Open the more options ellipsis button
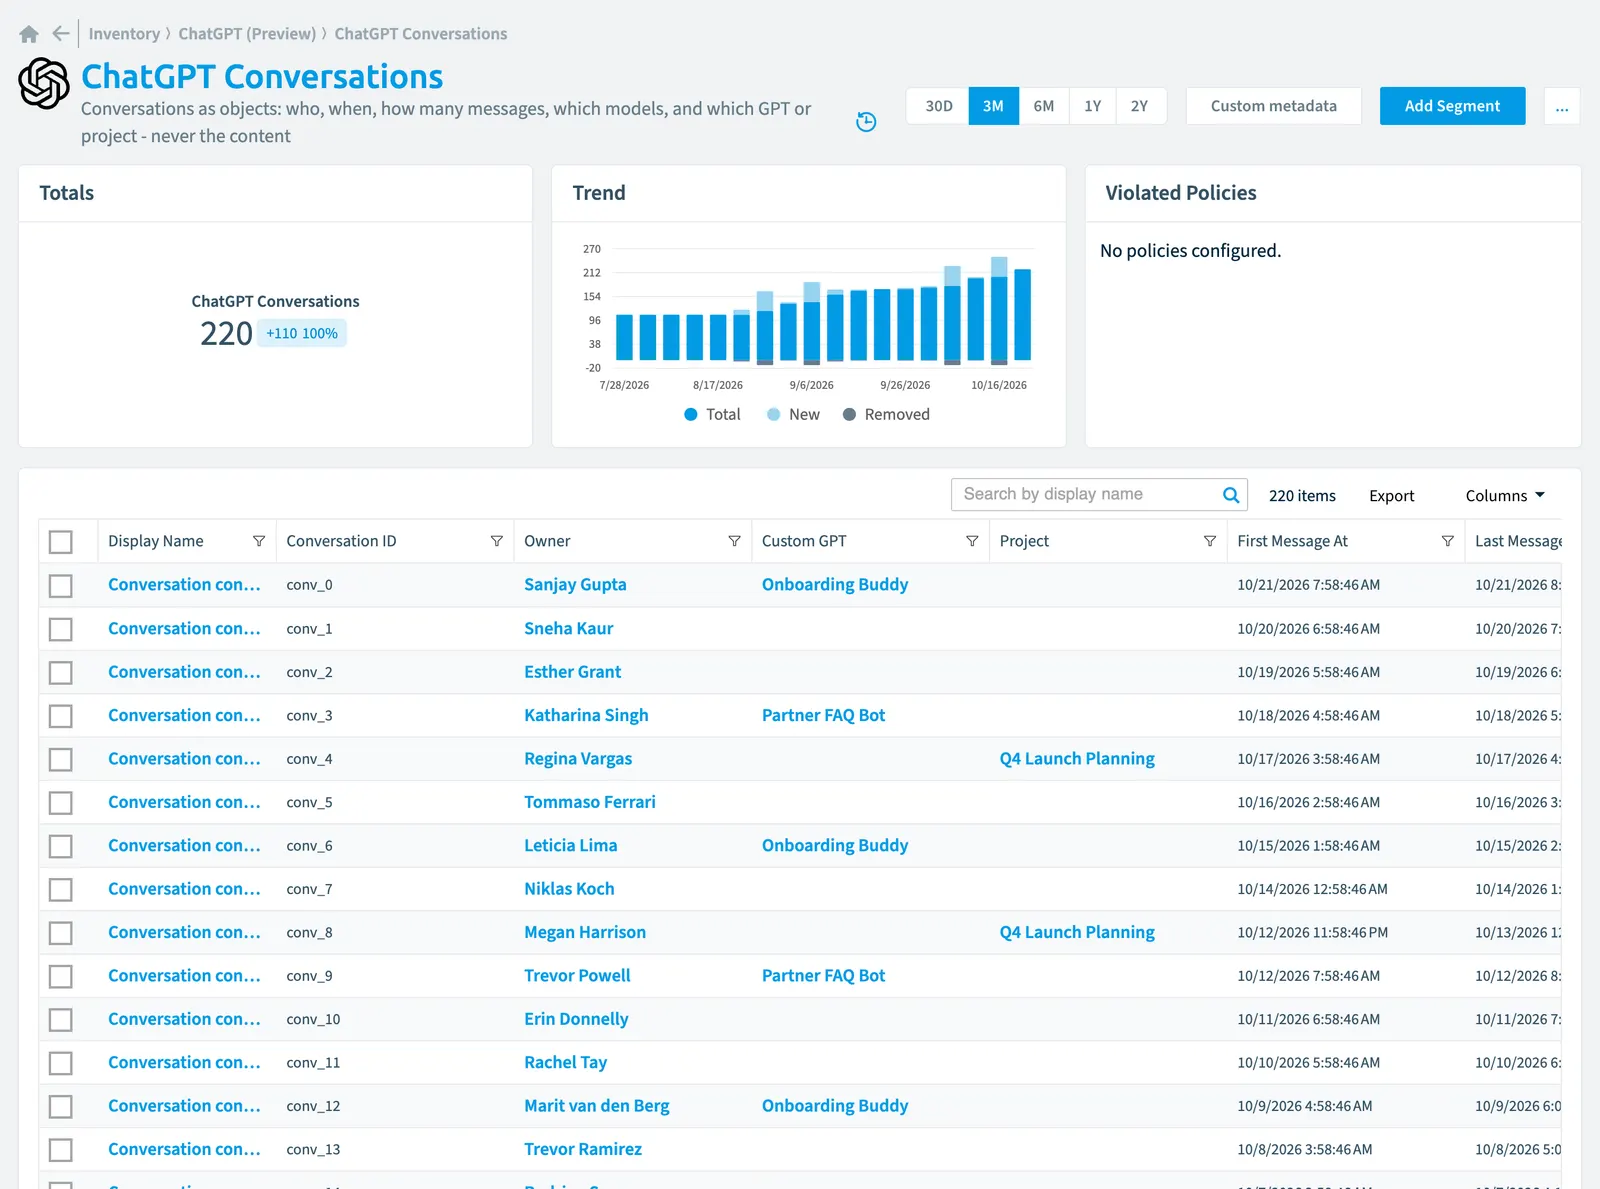Screen dimensions: 1600x1189 pyautogui.click(x=1562, y=106)
